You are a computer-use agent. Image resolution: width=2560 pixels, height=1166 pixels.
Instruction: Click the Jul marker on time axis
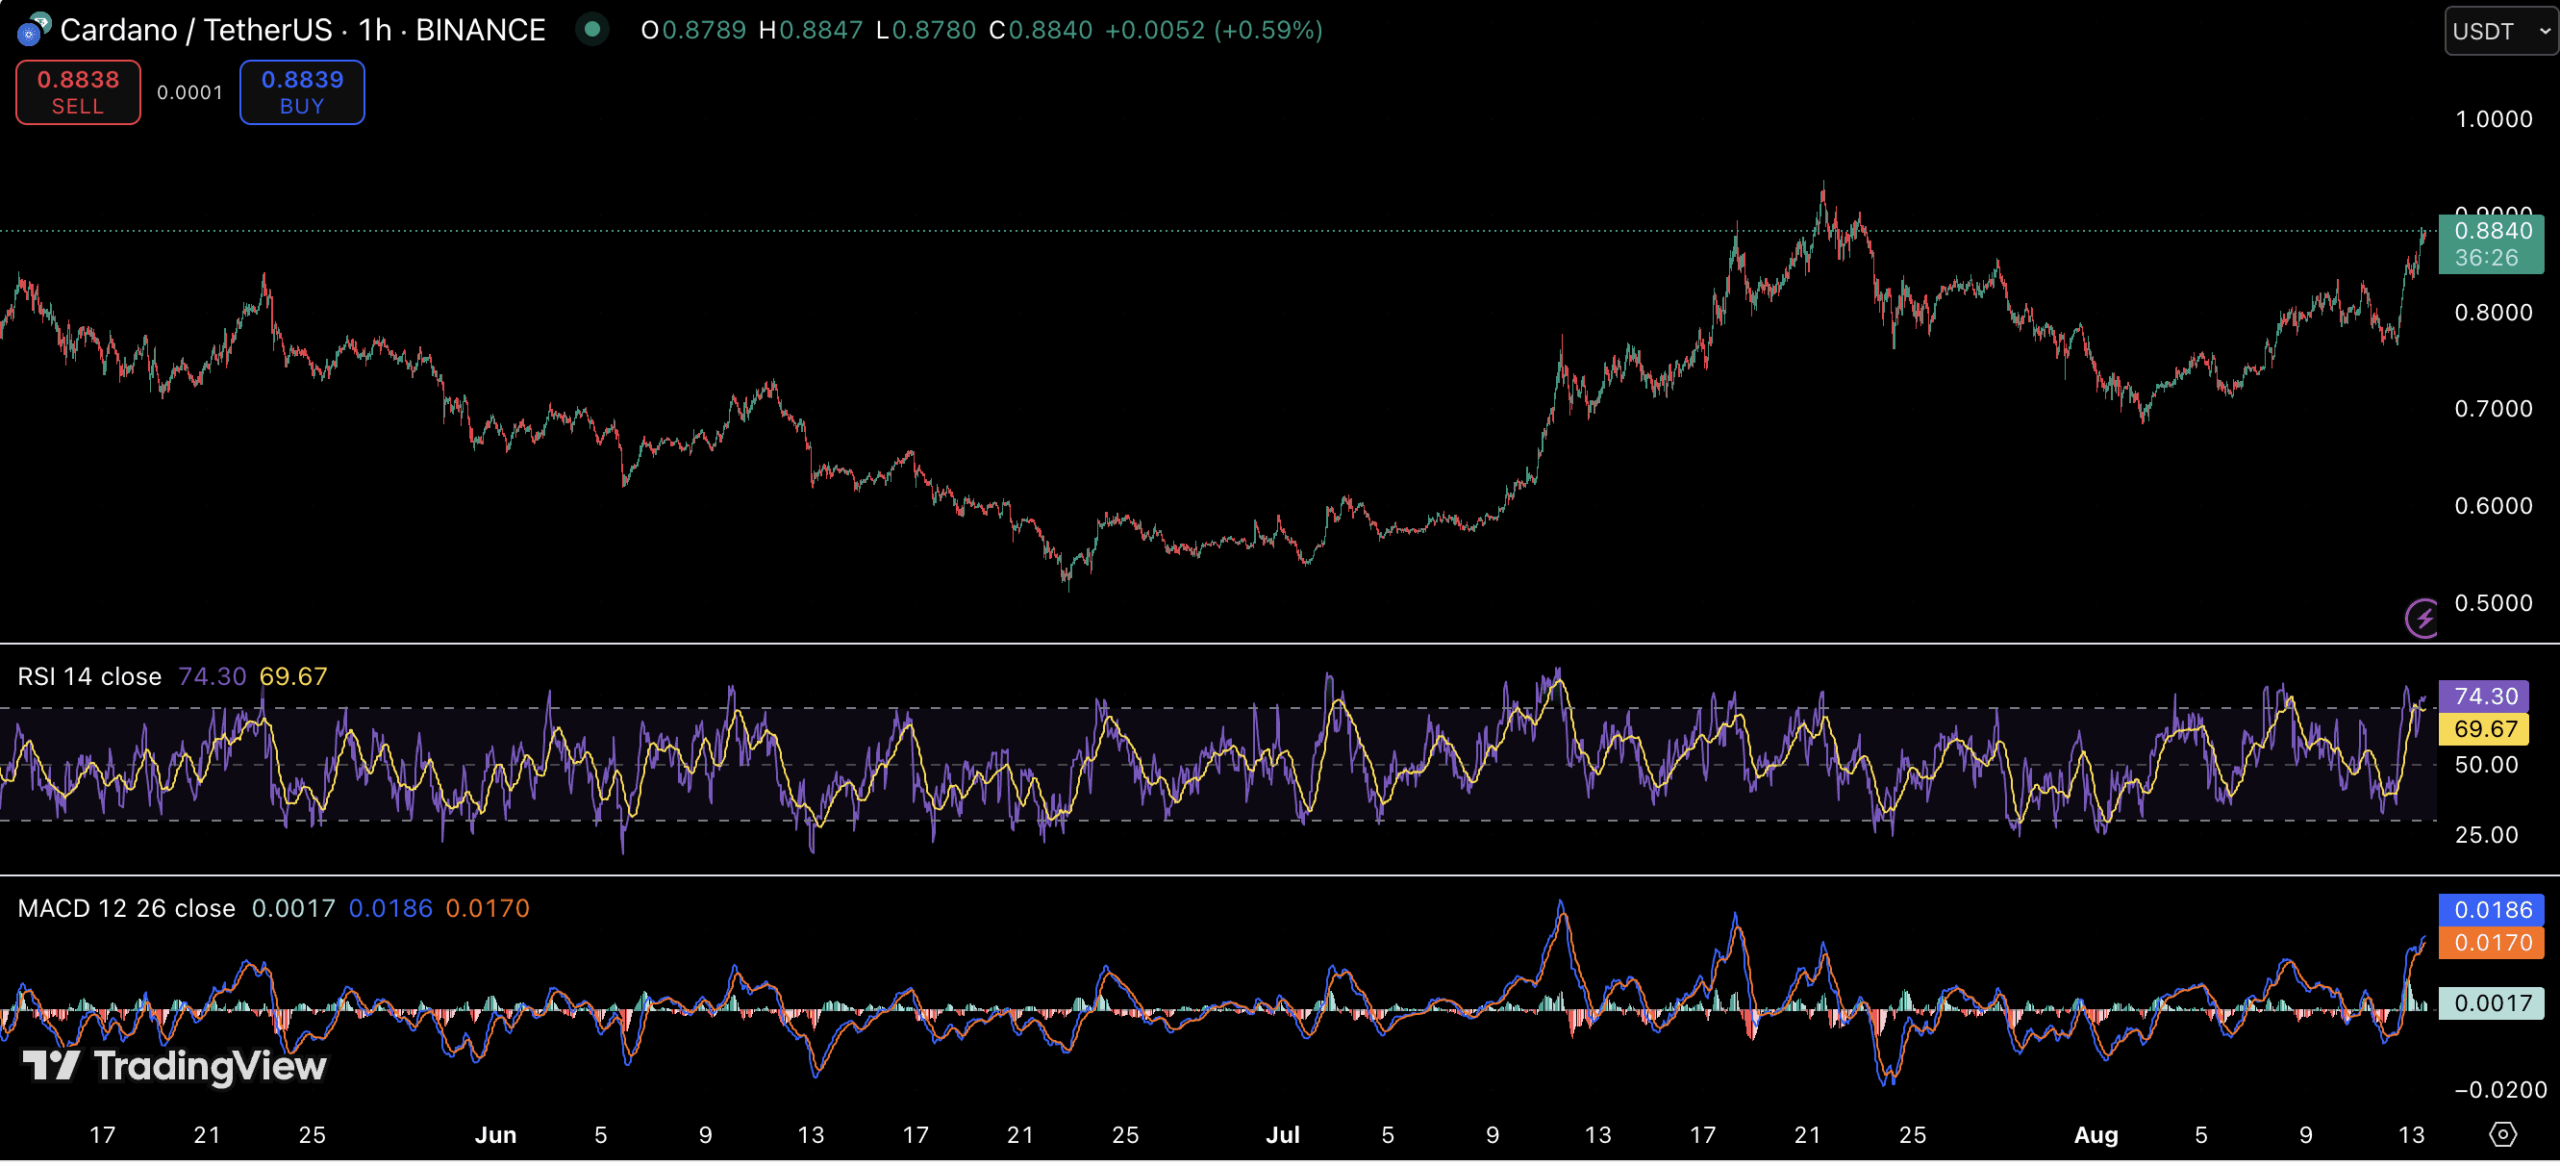coord(1282,1135)
